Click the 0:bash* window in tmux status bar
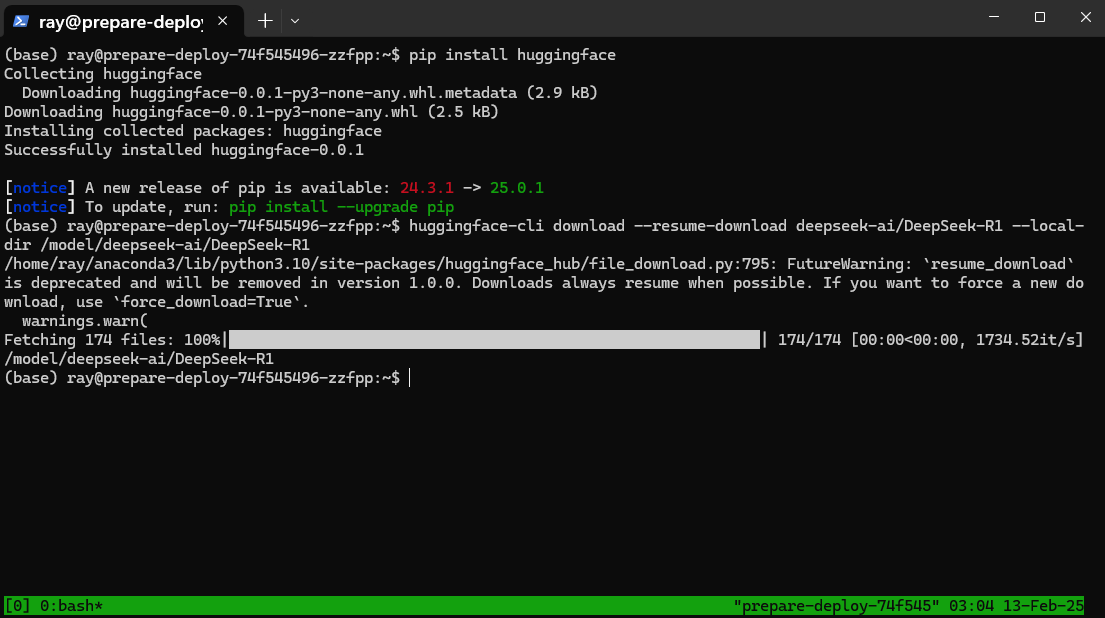The height and width of the screenshot is (618, 1105). coord(70,606)
